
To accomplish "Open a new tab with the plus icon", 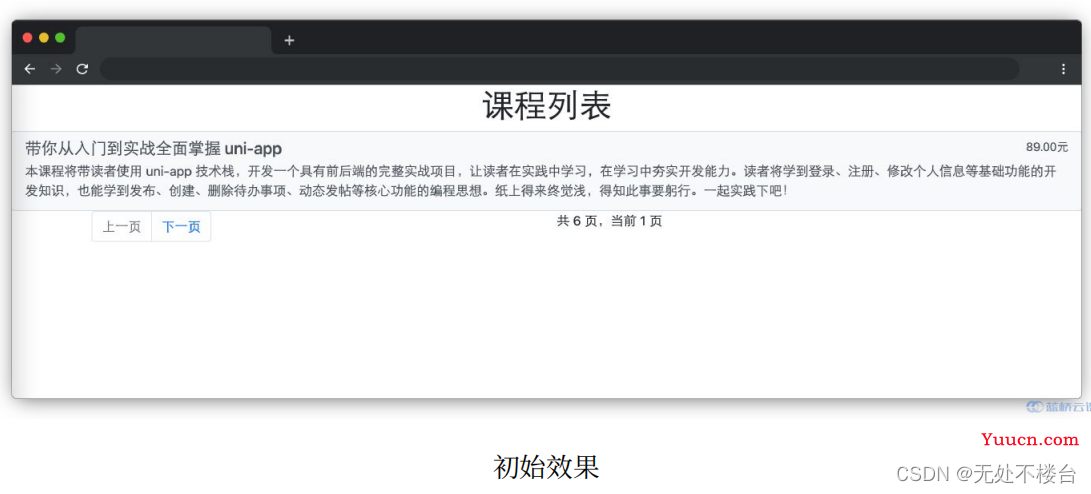I will 289,40.
